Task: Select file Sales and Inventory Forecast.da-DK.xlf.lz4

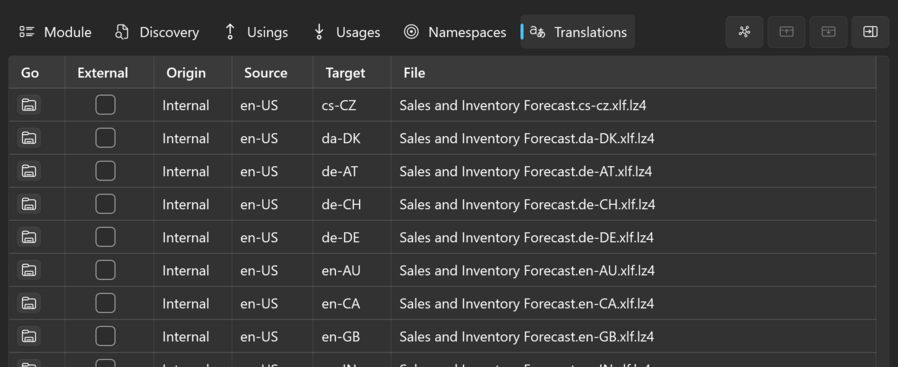Action: (527, 139)
